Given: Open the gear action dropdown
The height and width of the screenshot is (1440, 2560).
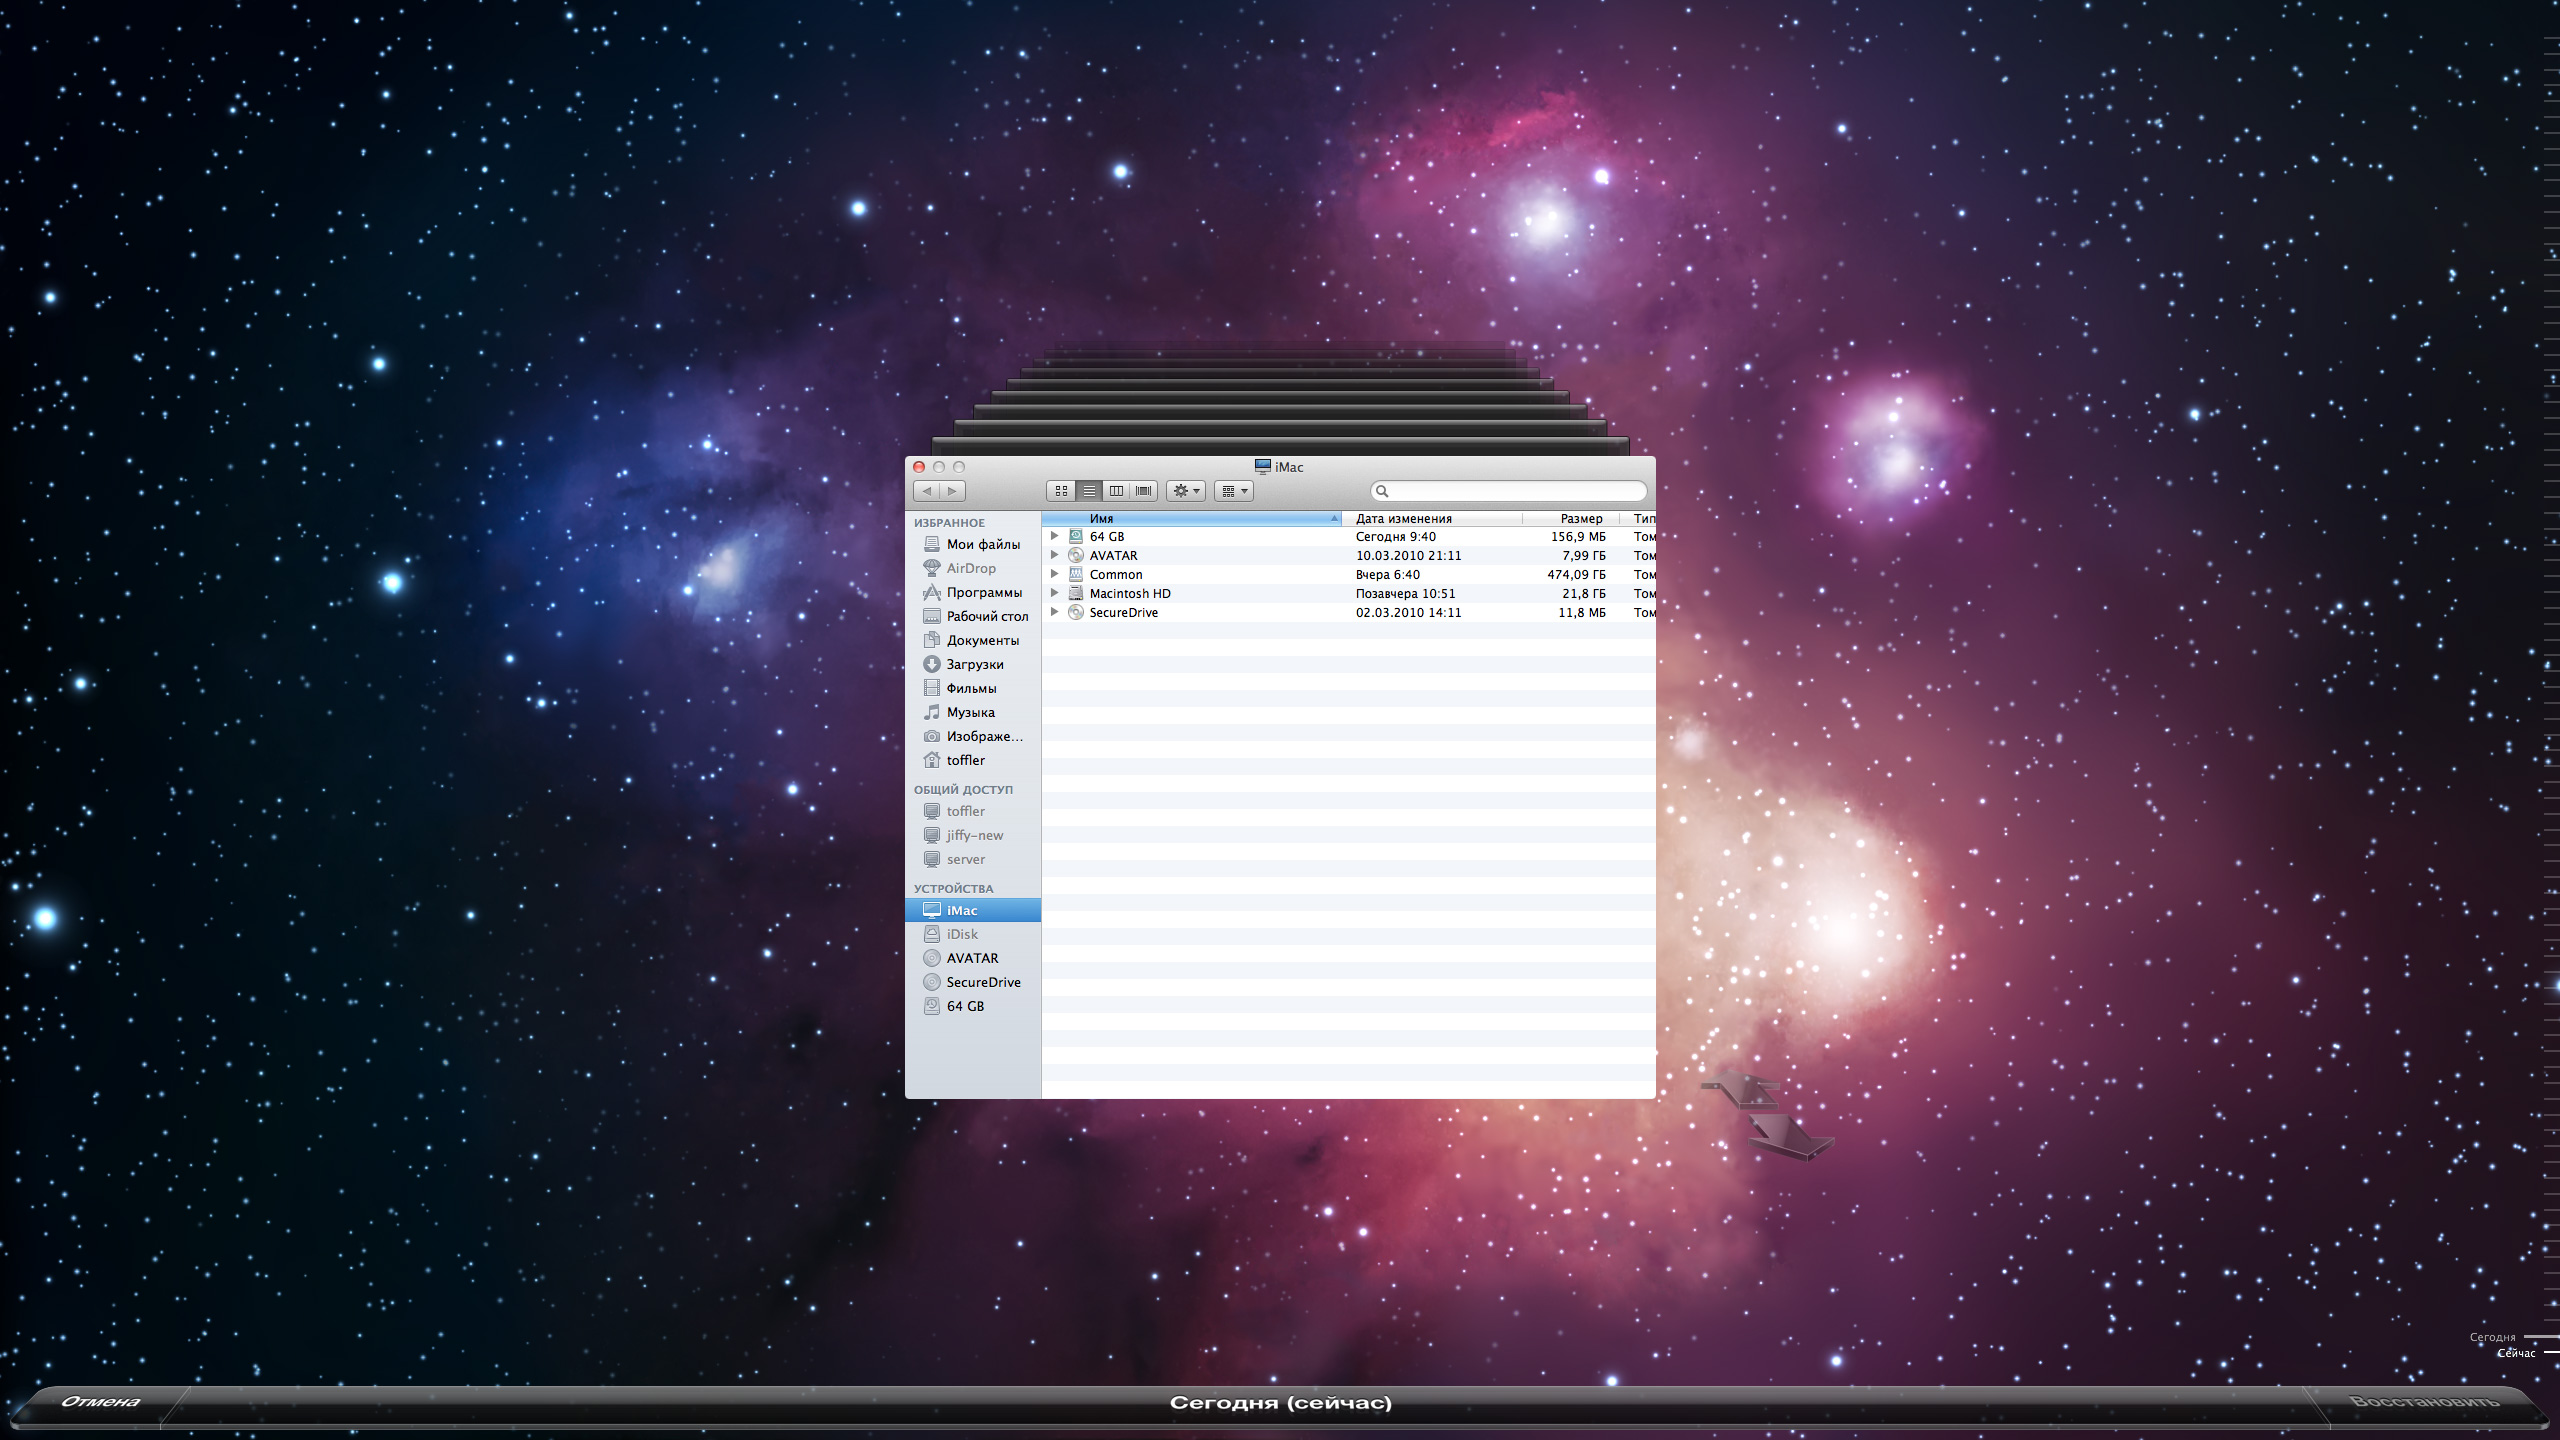Looking at the screenshot, I should (1185, 491).
